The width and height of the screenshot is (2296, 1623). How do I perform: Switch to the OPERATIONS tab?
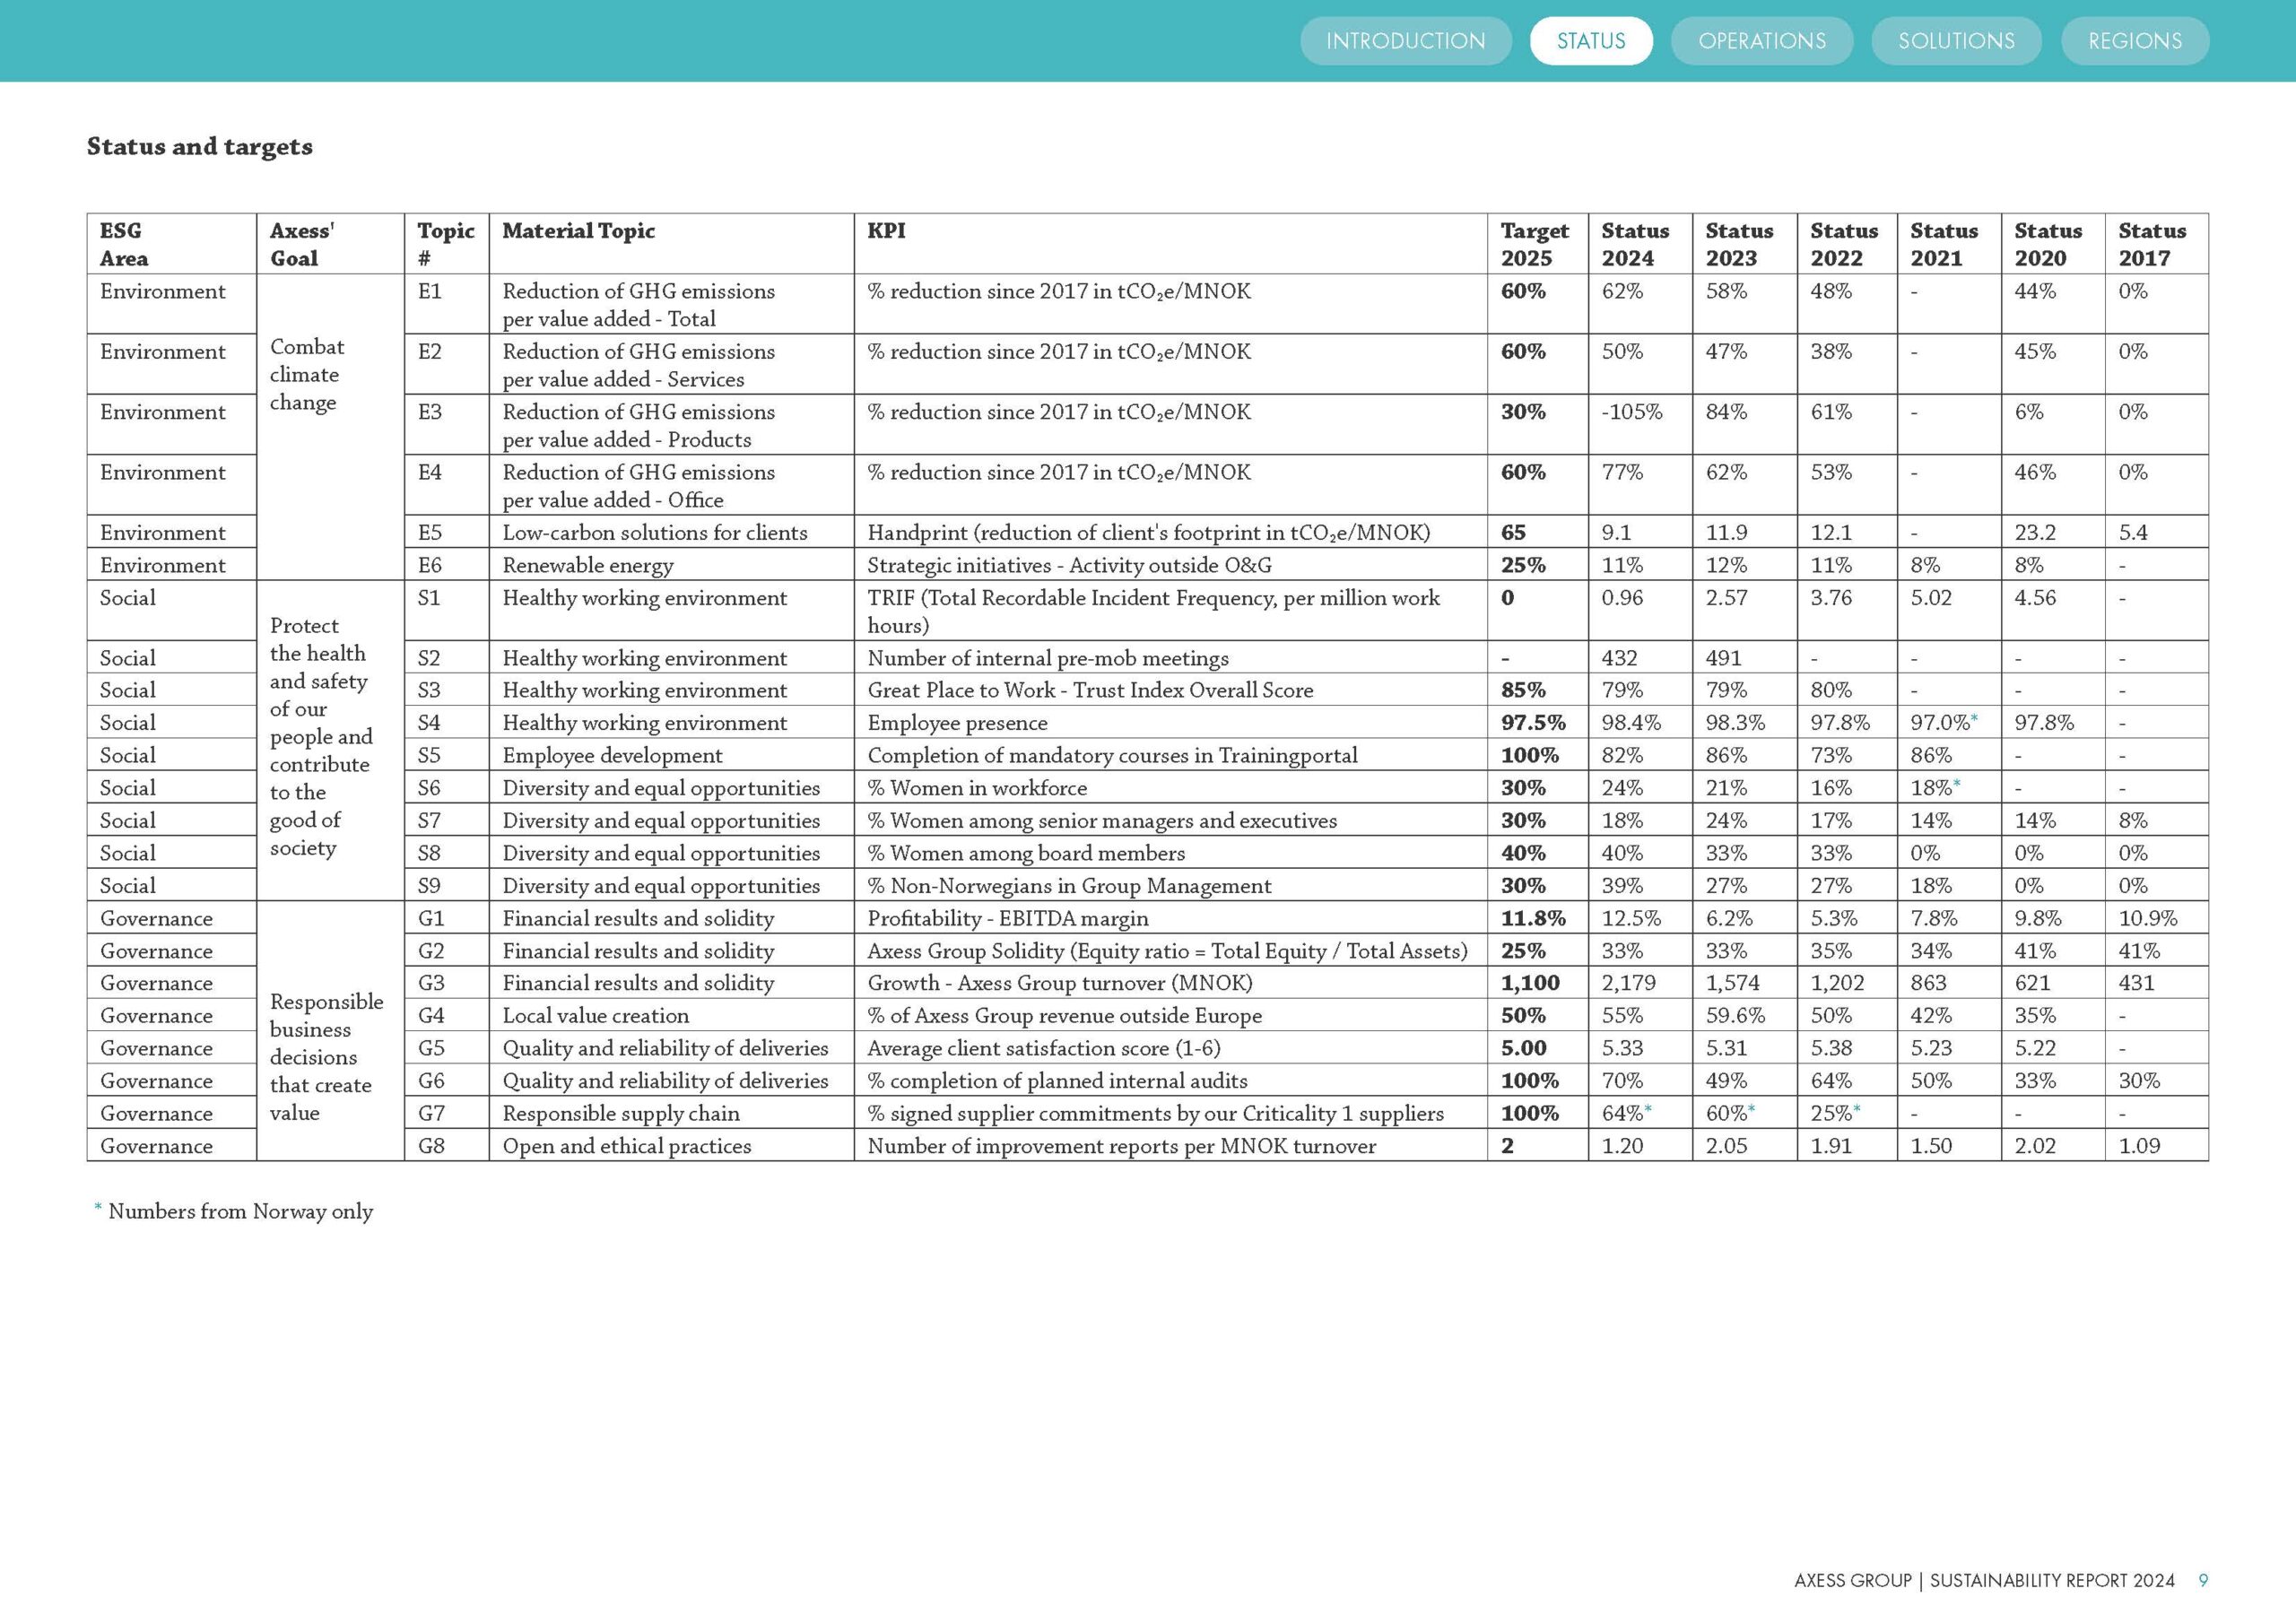[1762, 41]
